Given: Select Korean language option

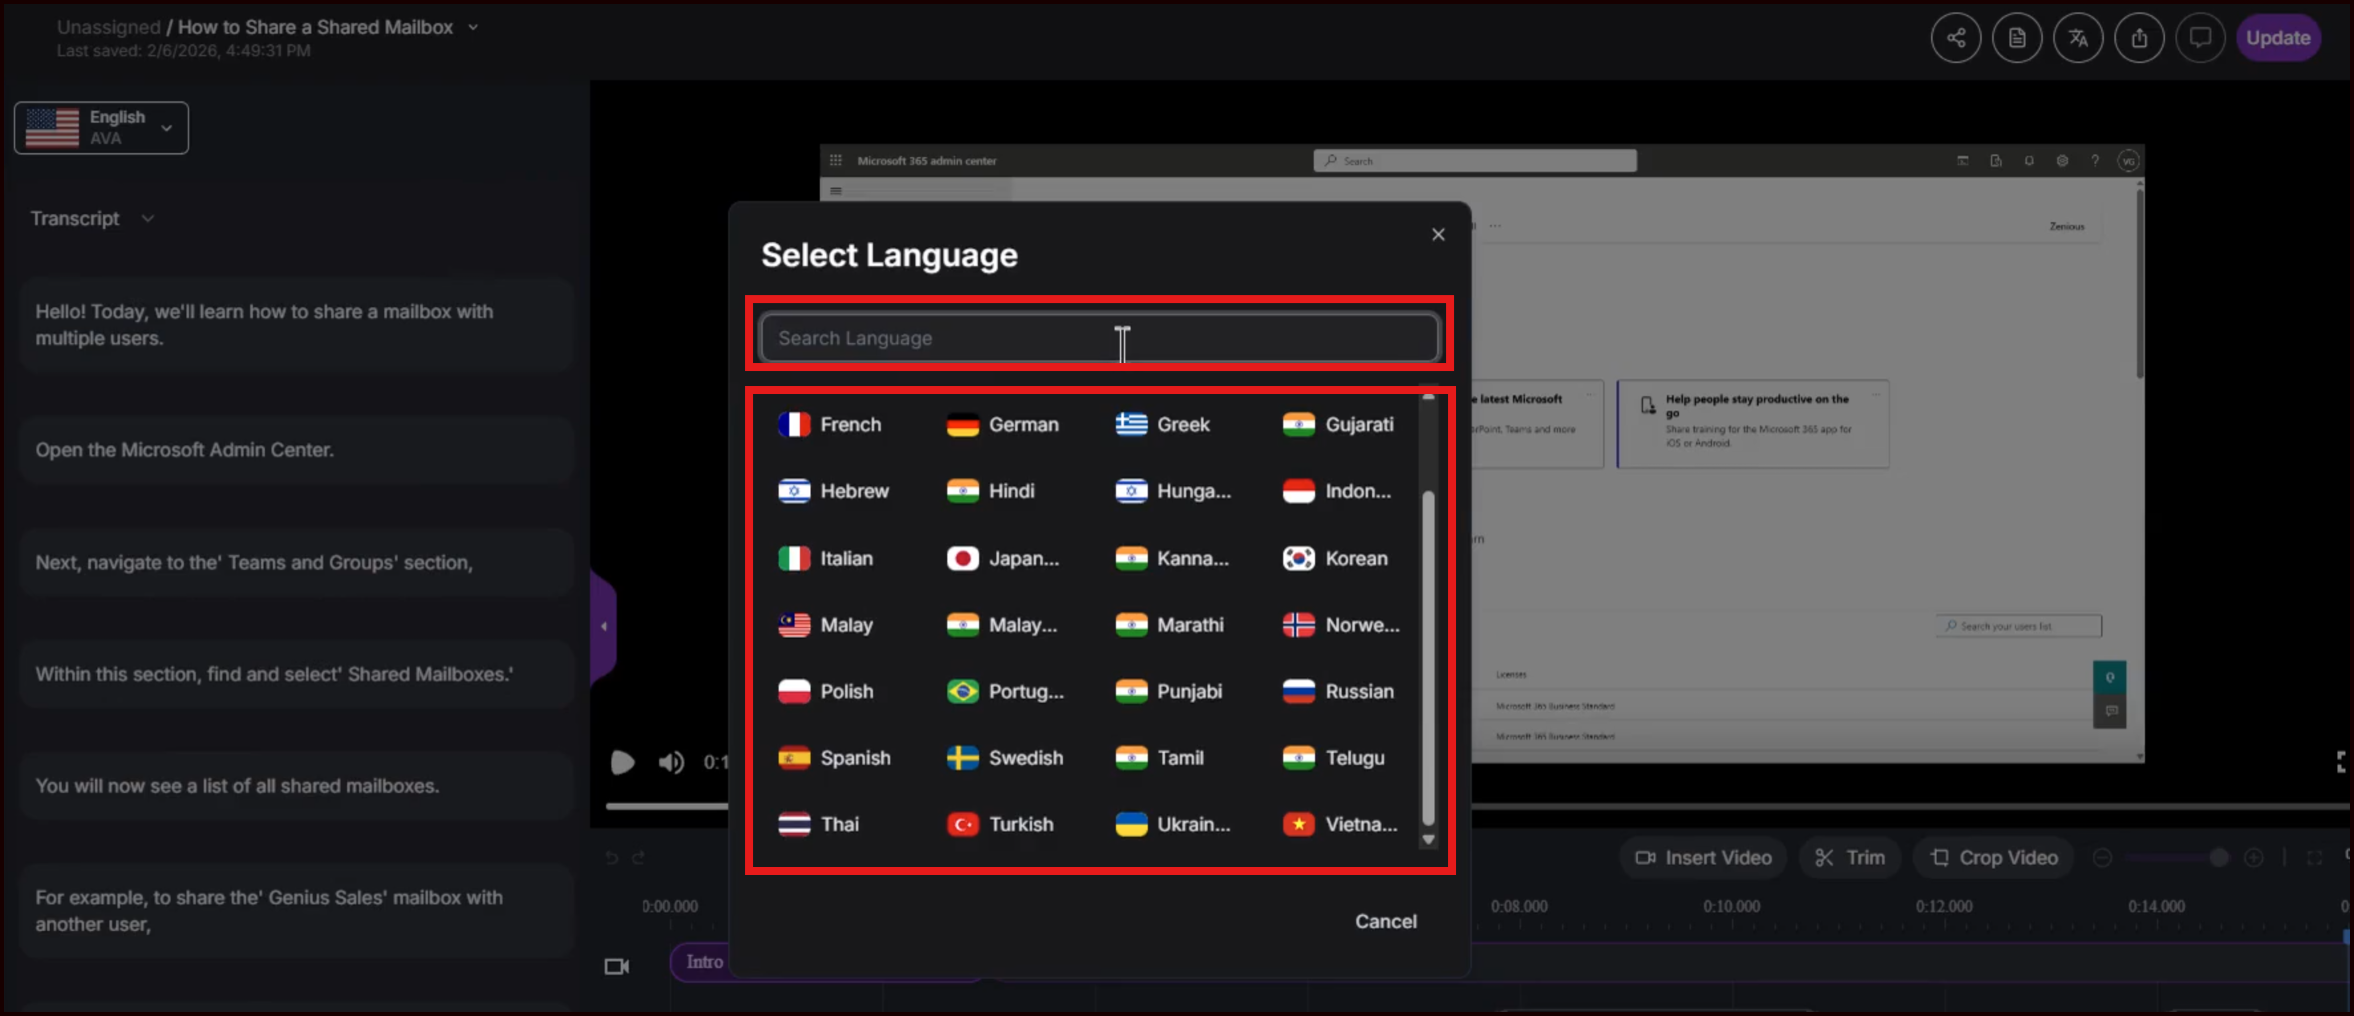Looking at the screenshot, I should 1336,559.
